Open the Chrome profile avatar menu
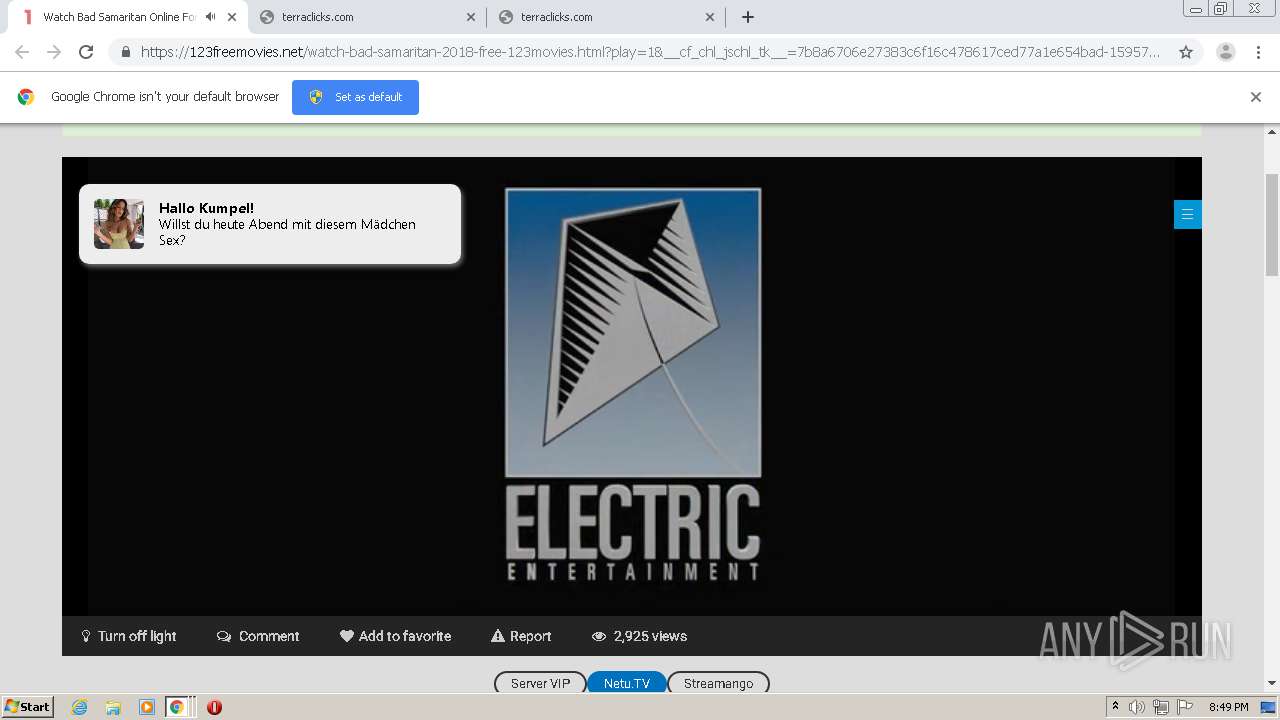The height and width of the screenshot is (720, 1280). point(1226,52)
